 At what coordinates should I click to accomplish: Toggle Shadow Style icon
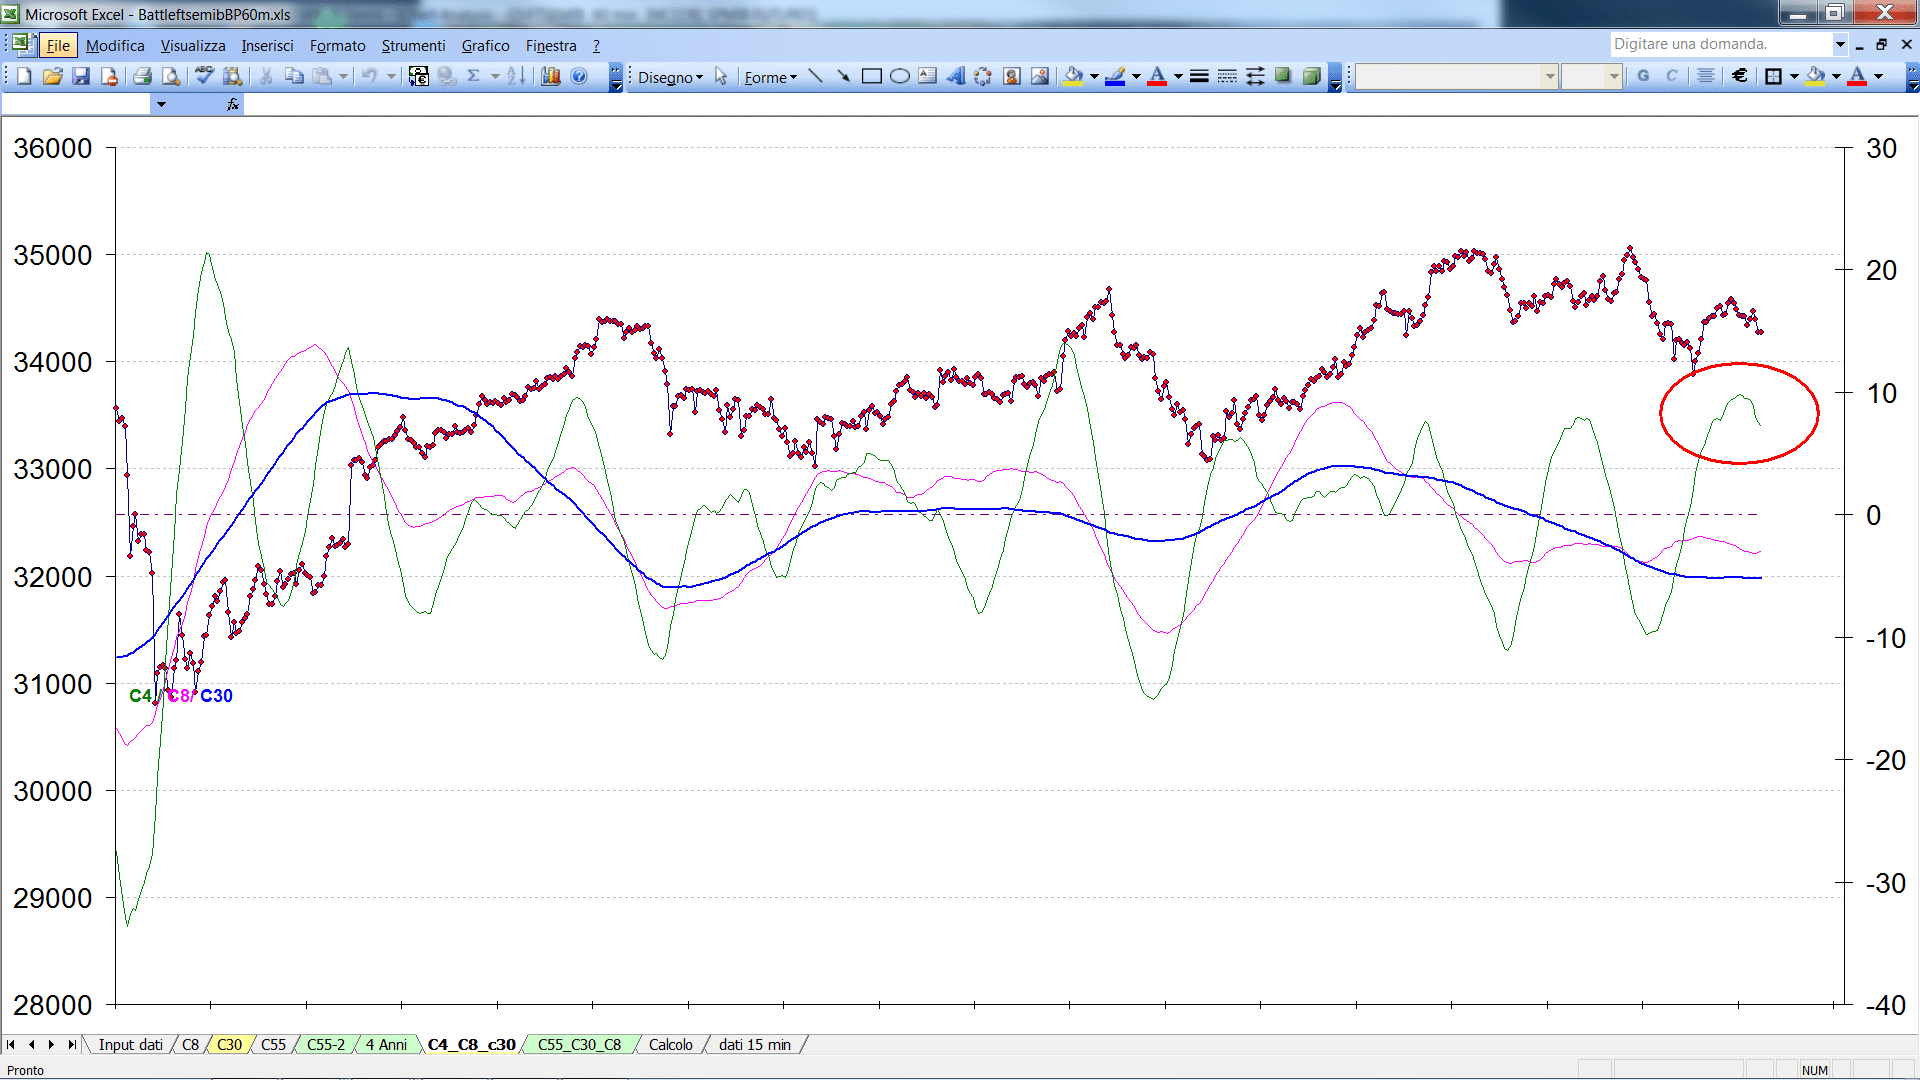coord(1283,76)
